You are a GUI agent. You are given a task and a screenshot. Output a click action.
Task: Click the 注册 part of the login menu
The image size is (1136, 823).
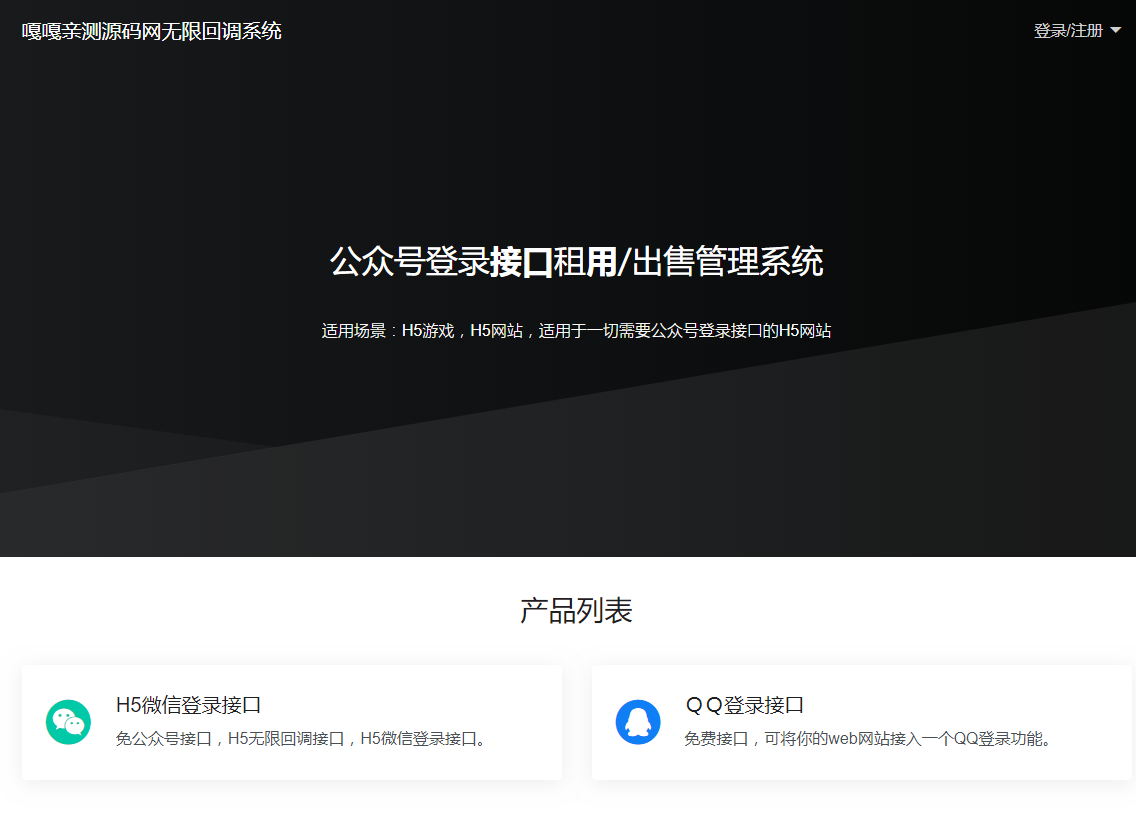(x=1088, y=31)
